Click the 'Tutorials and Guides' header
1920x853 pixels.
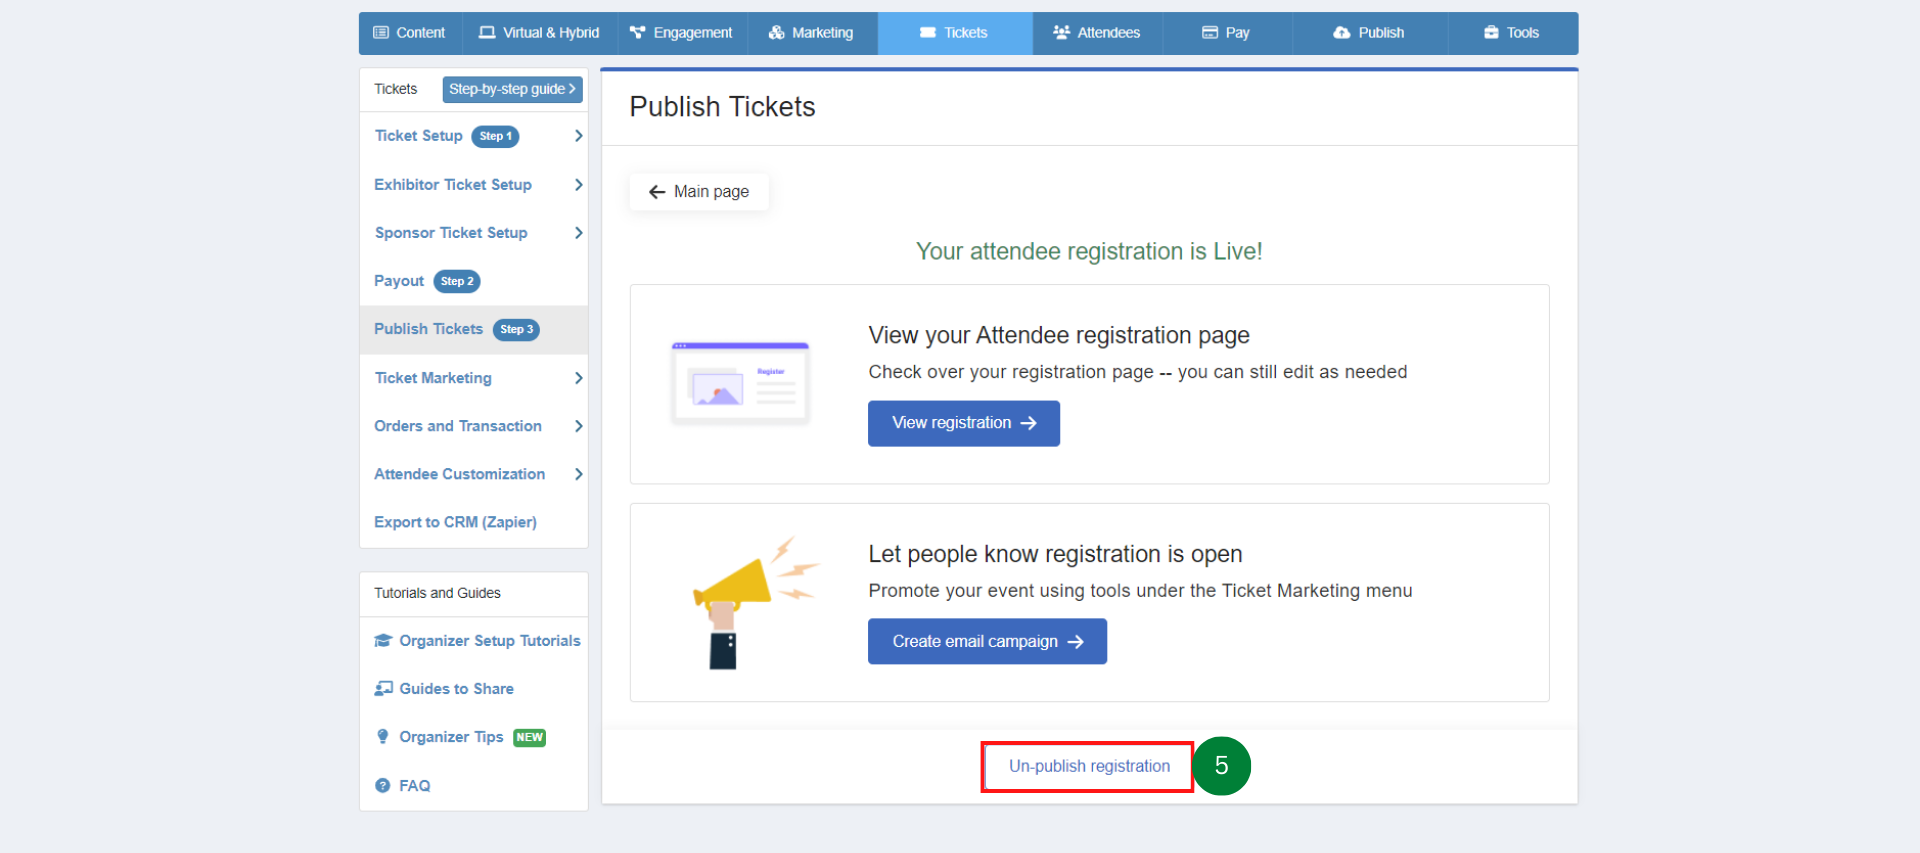click(x=437, y=593)
